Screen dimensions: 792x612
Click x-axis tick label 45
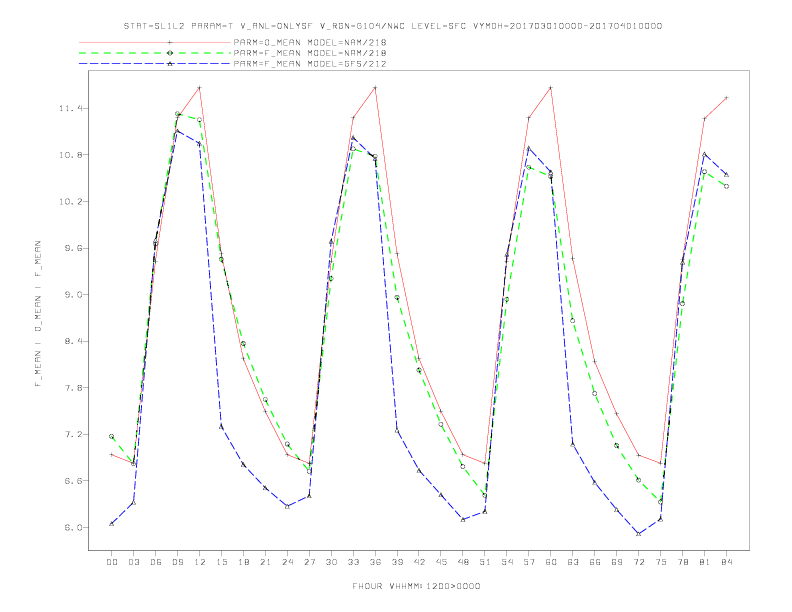[x=441, y=562]
